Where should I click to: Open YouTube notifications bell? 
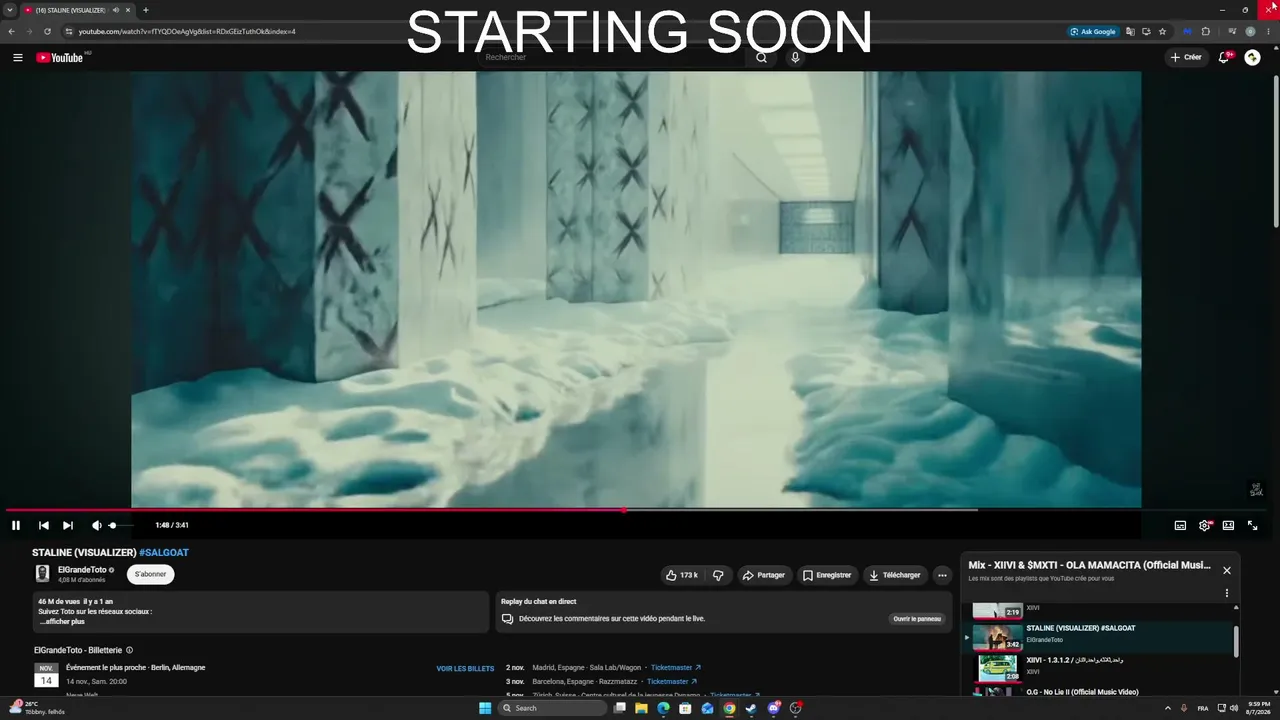1224,58
